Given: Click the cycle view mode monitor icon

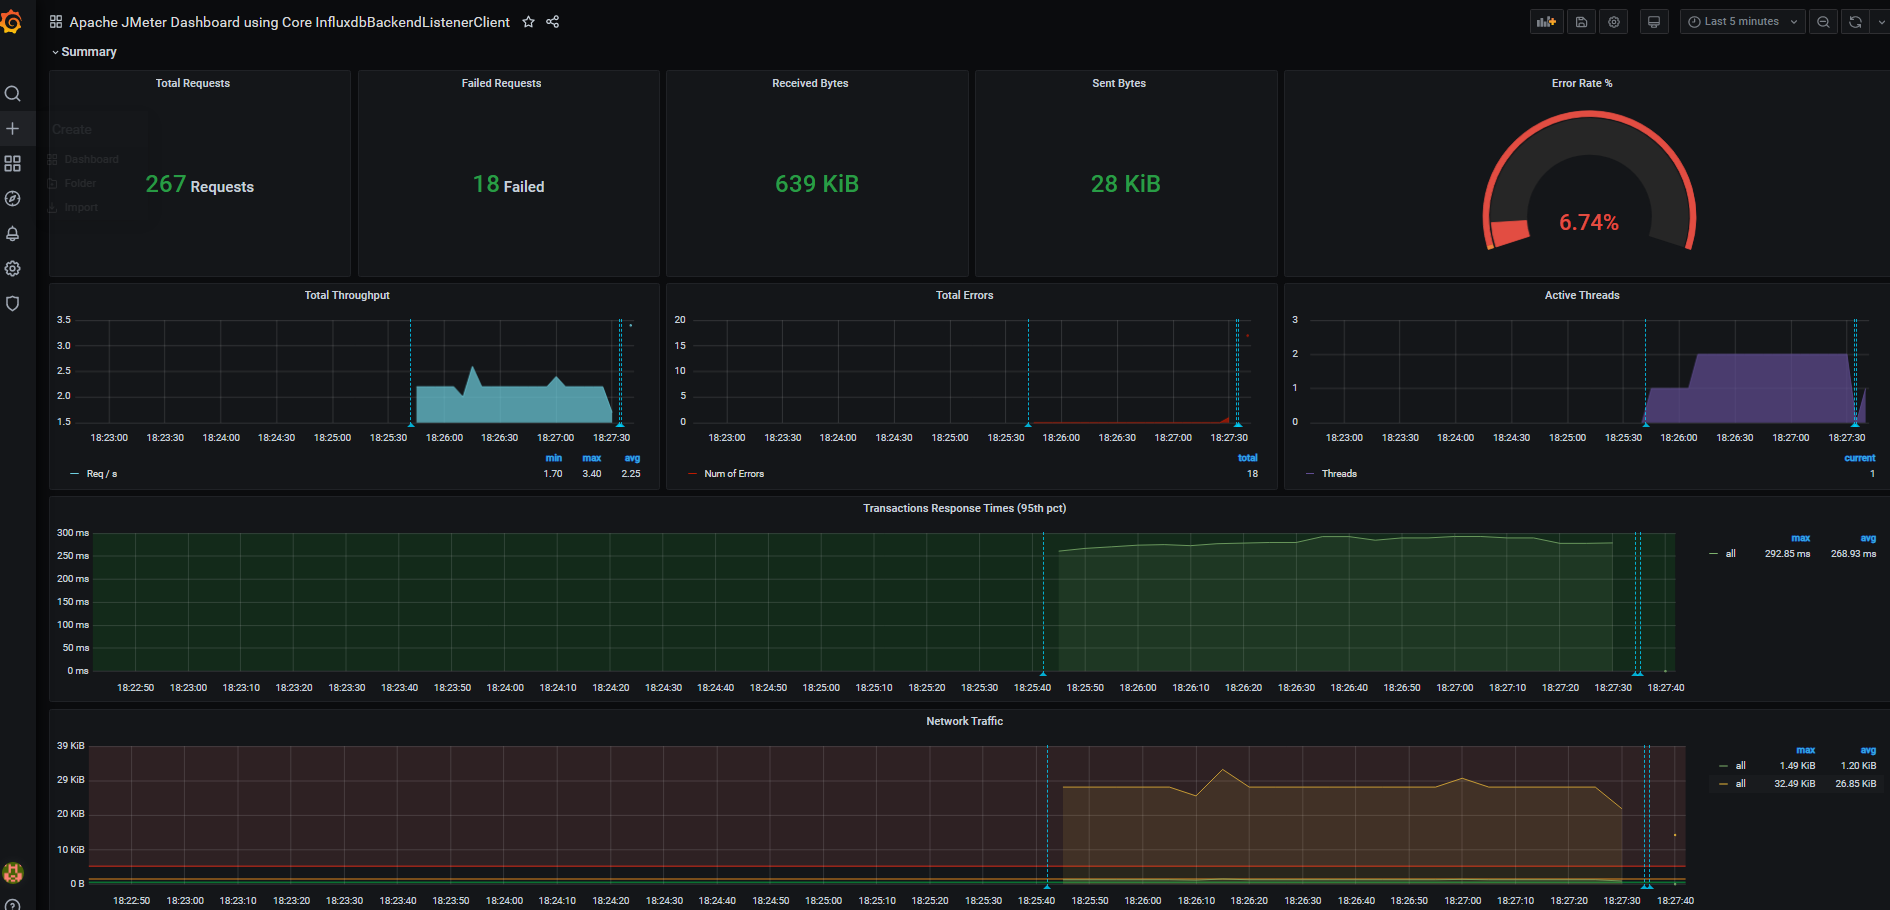Looking at the screenshot, I should click(1654, 22).
